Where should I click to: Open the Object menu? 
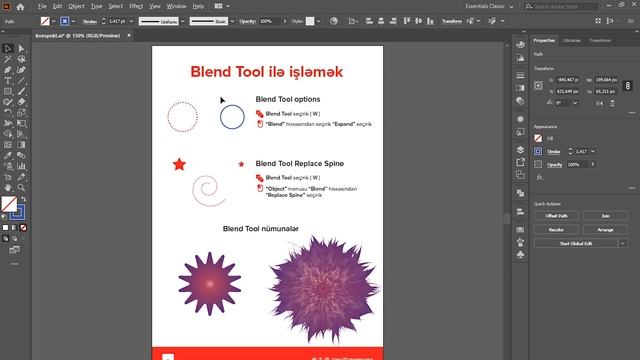[76, 7]
